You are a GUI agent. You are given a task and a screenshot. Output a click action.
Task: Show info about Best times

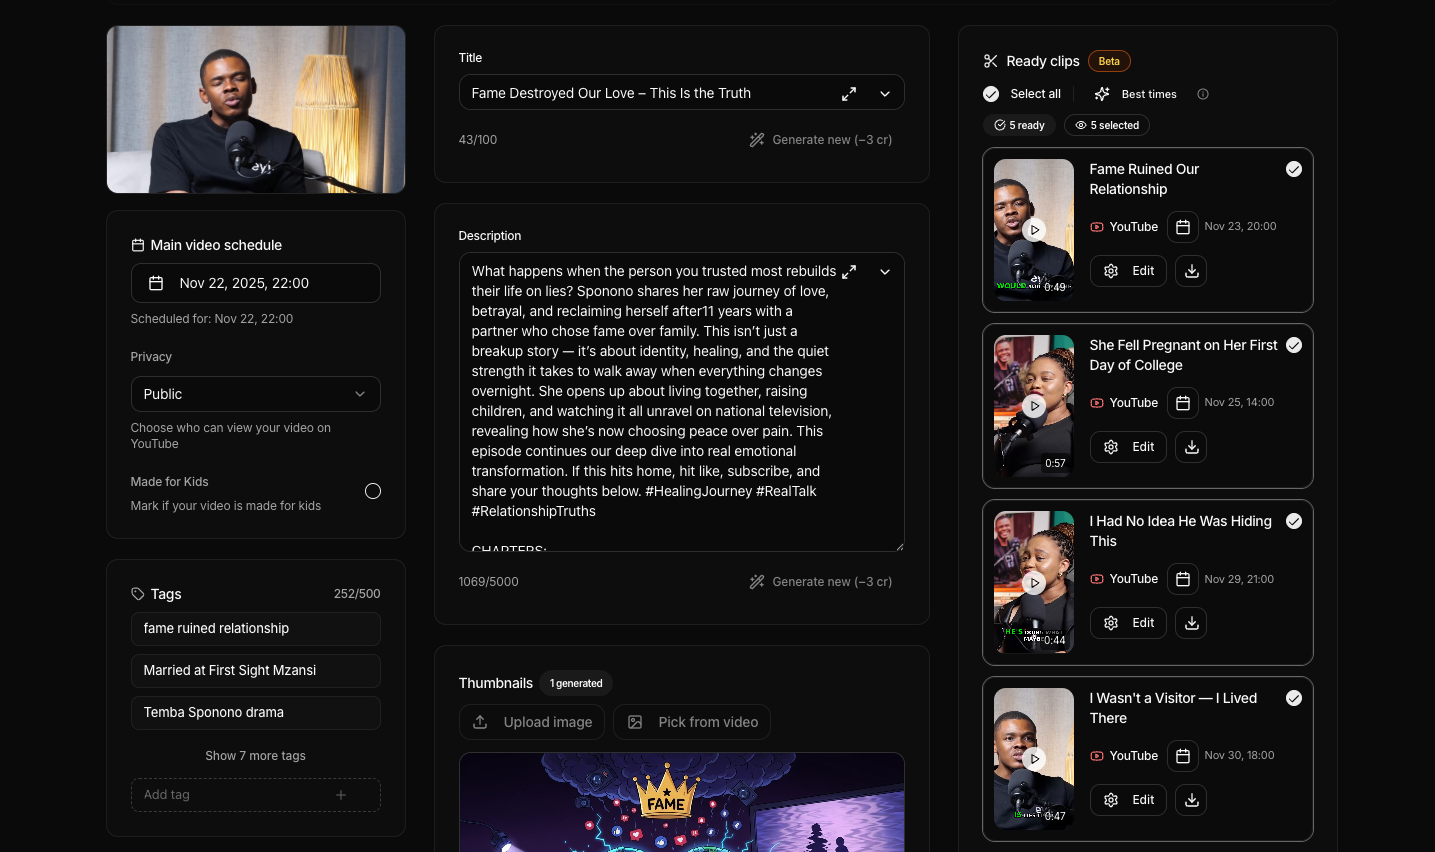[1203, 94]
